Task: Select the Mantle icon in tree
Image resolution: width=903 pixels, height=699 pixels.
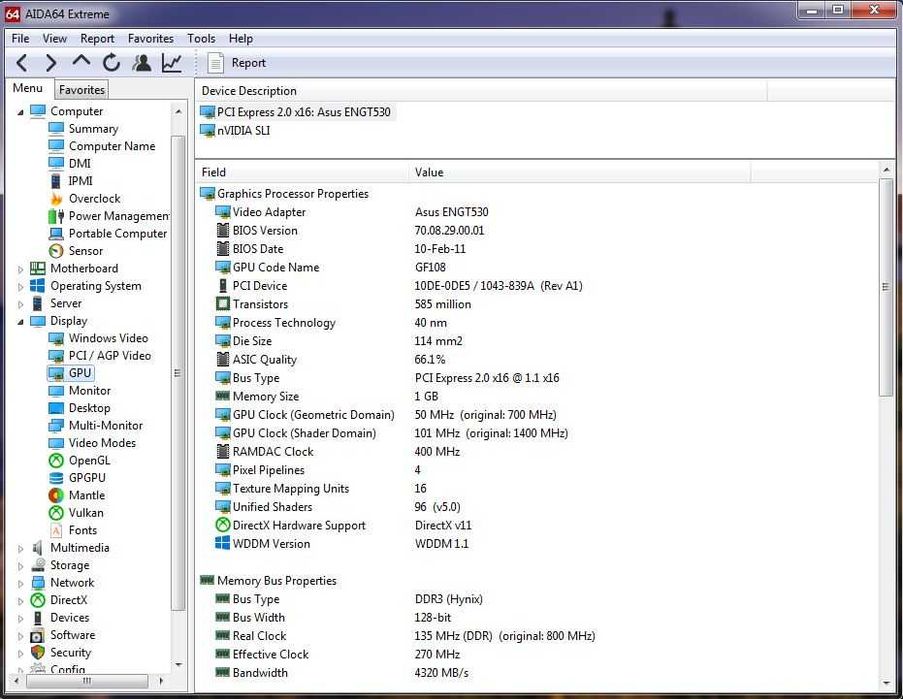Action: click(56, 495)
